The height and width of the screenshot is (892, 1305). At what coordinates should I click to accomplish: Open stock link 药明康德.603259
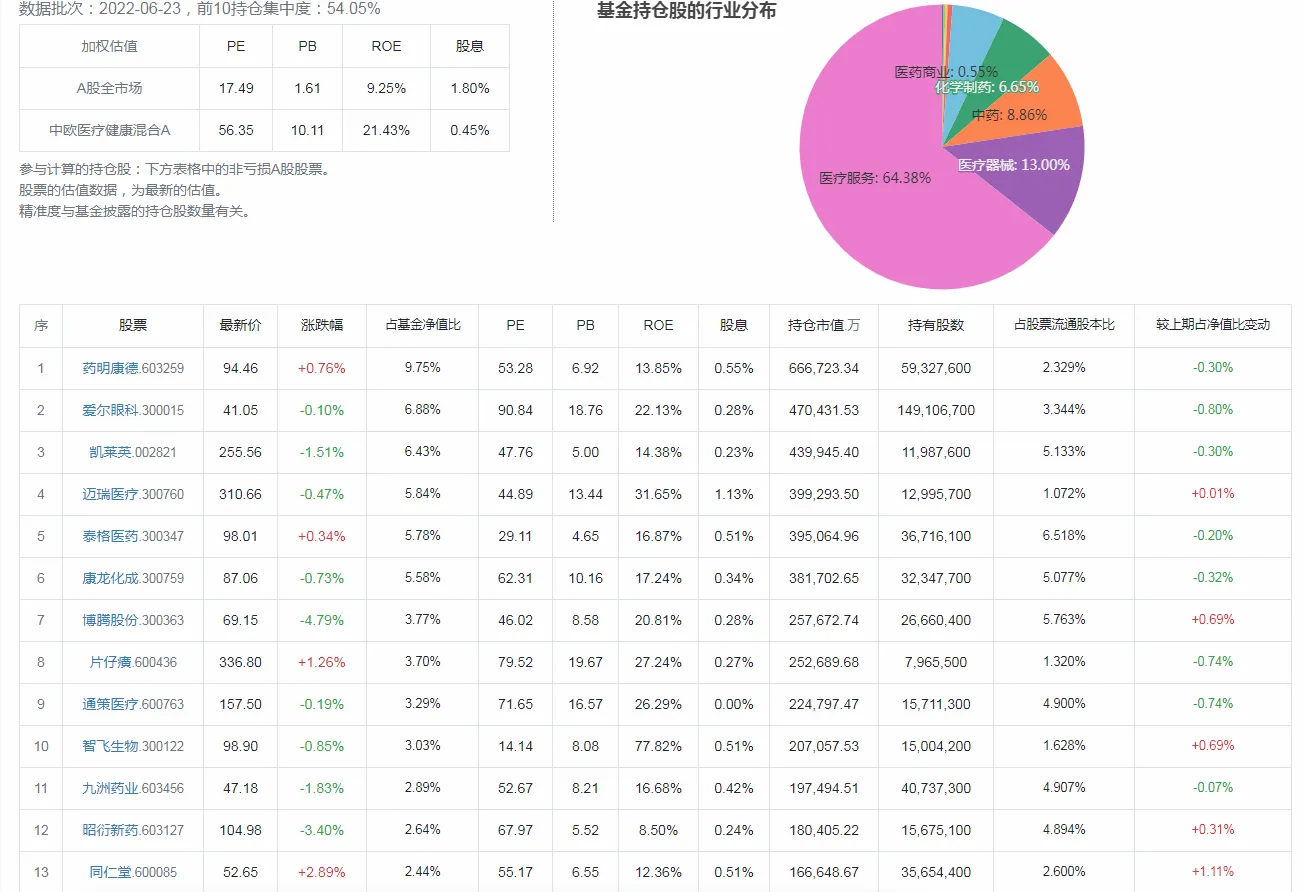click(133, 368)
